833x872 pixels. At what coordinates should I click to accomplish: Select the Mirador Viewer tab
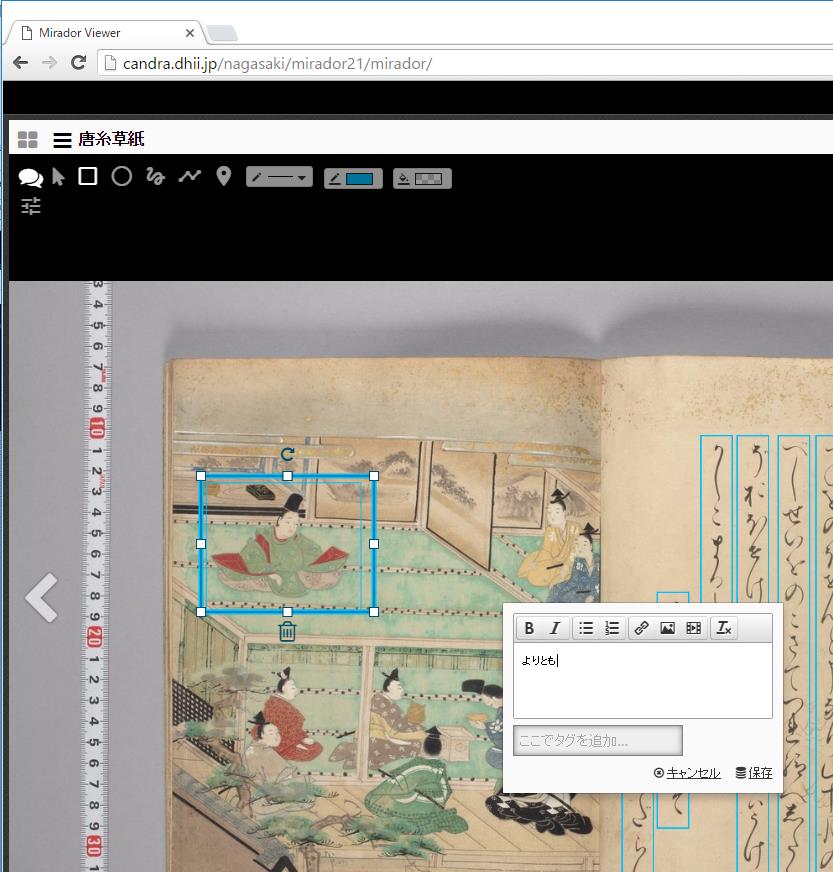point(106,33)
